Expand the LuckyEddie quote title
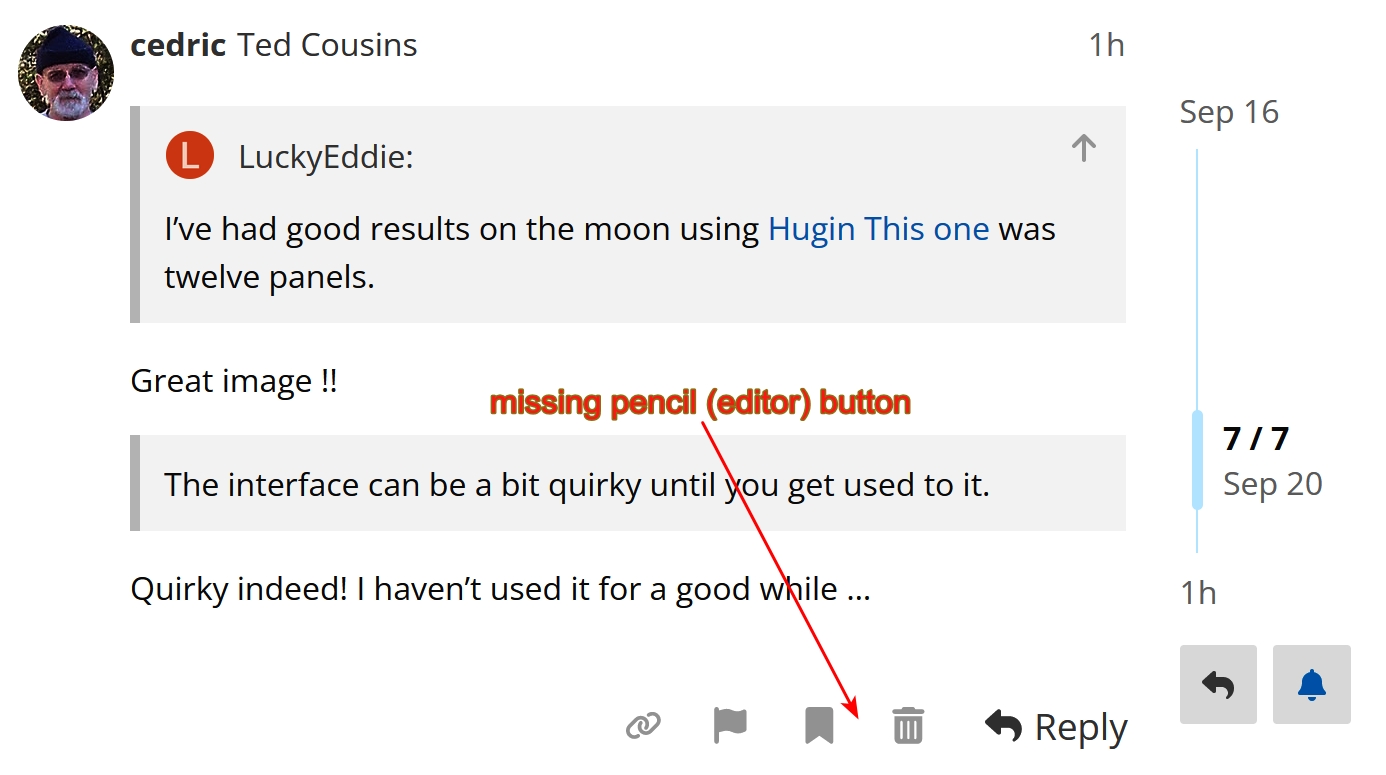This screenshot has height=775, width=1386. (x=325, y=157)
